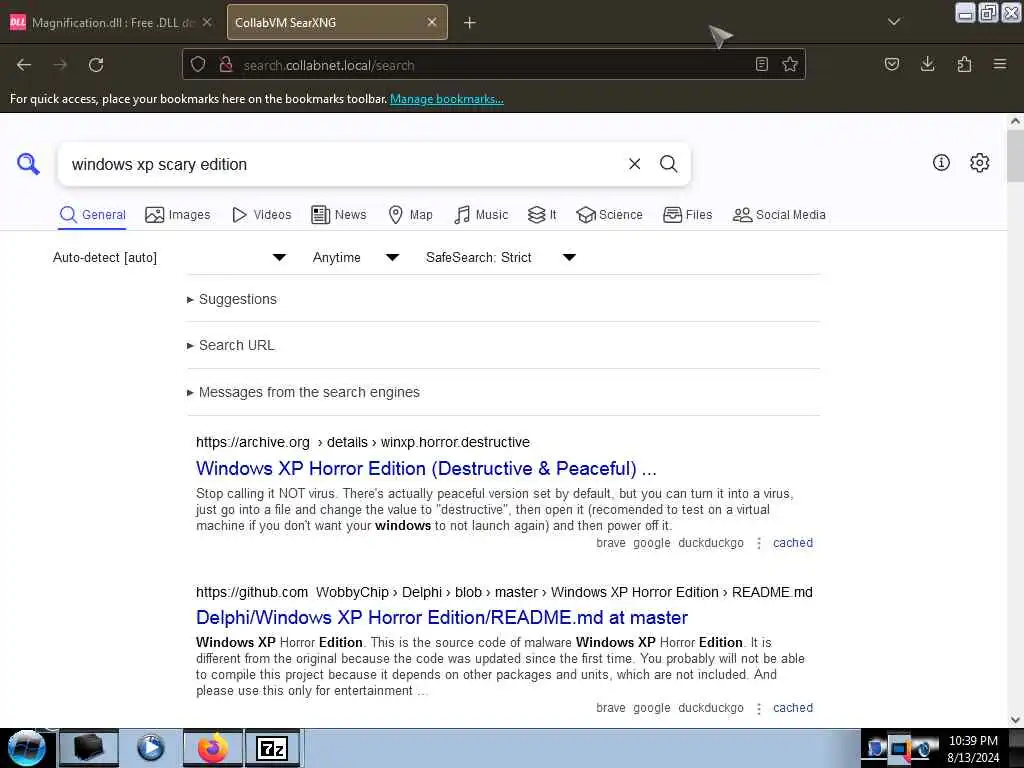Open cached link for the archive.org result
The height and width of the screenshot is (768, 1024).
(x=793, y=543)
